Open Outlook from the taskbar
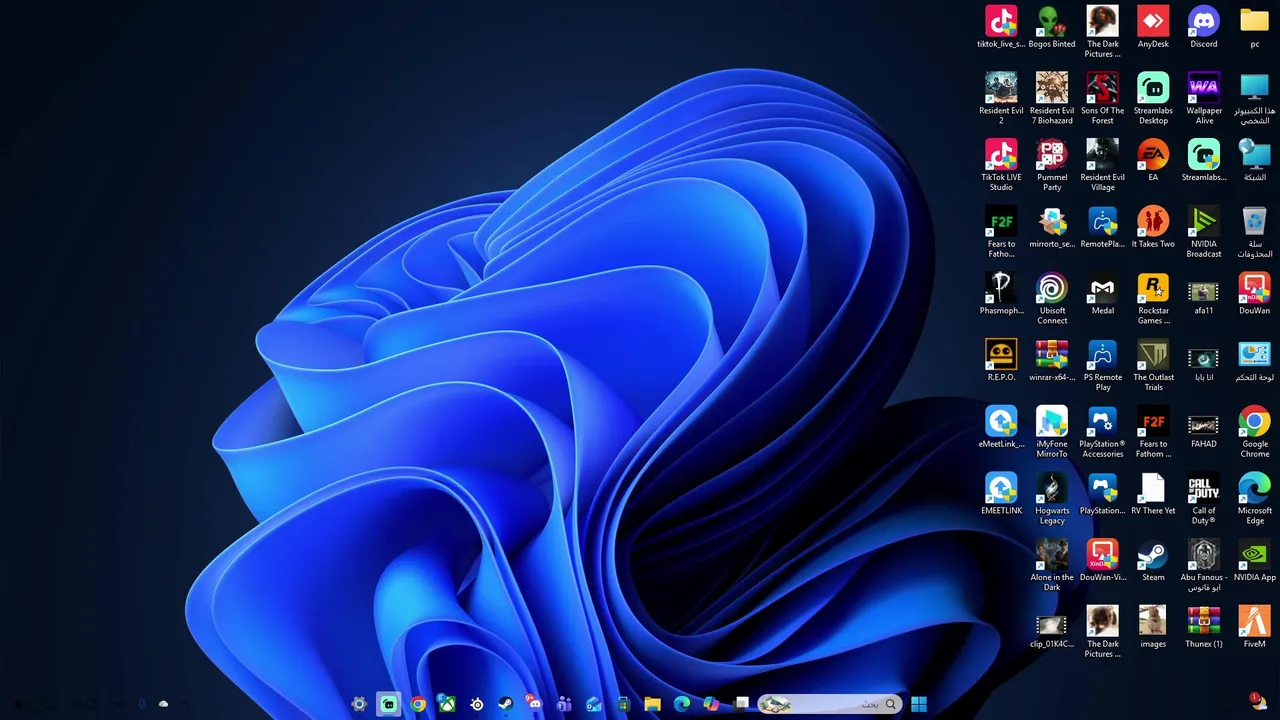 [x=593, y=704]
